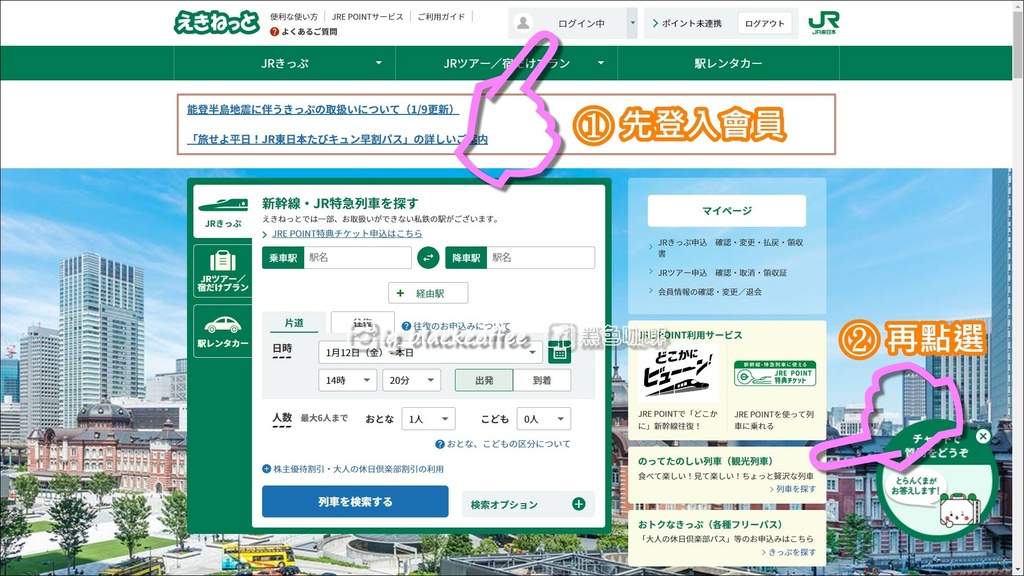Select the 到着 arrival time option
The width and height of the screenshot is (1024, 576).
pyautogui.click(x=541, y=380)
